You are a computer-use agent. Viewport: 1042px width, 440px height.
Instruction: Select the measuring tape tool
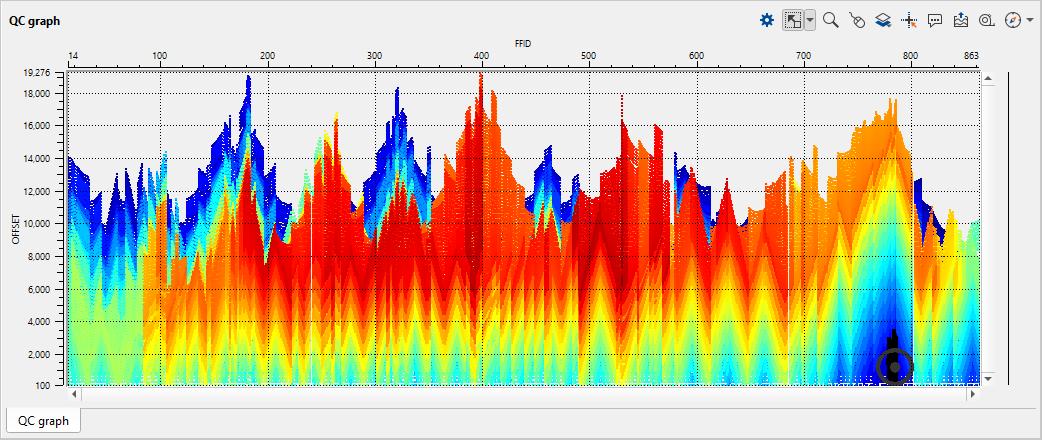pyautogui.click(x=987, y=19)
